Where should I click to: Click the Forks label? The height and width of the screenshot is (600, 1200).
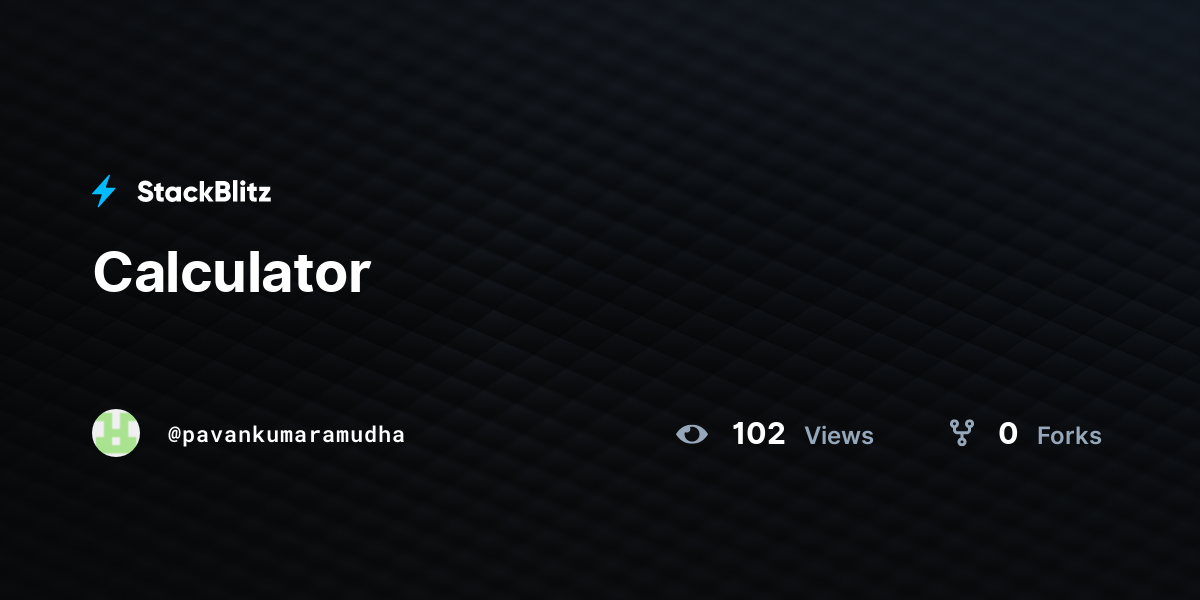[x=1069, y=436]
